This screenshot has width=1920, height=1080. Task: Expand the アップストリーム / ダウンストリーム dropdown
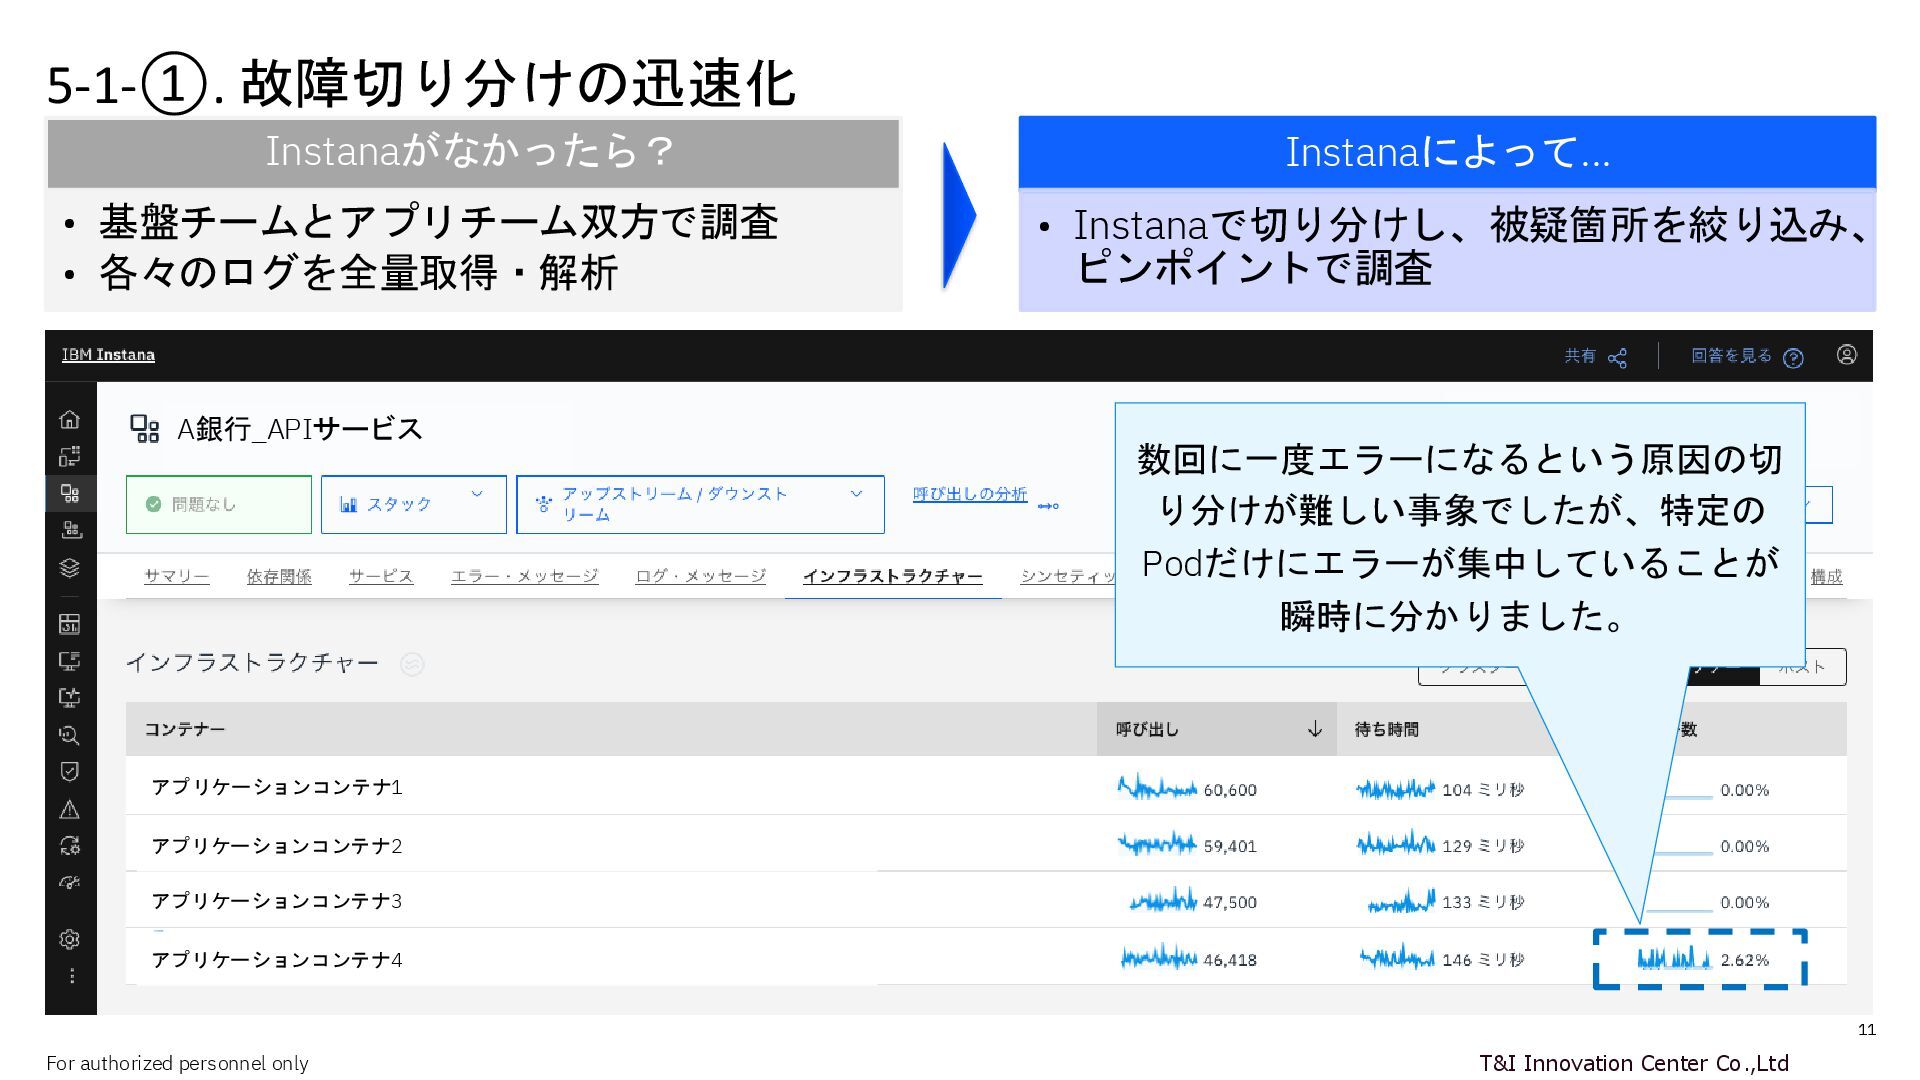[x=699, y=504]
